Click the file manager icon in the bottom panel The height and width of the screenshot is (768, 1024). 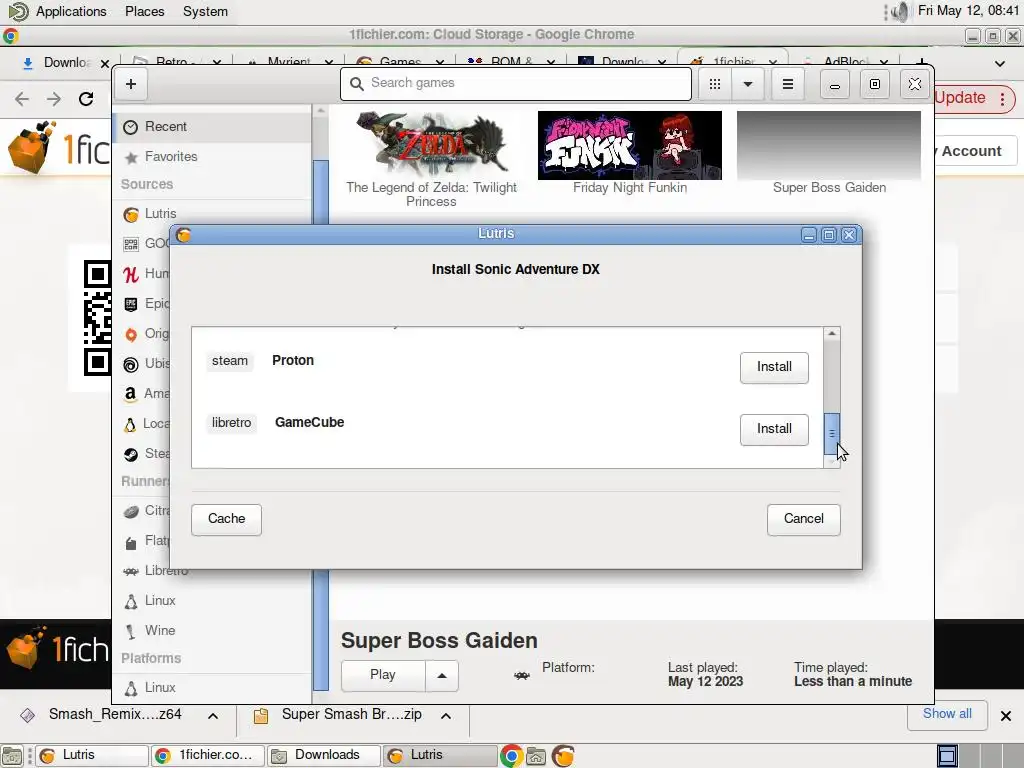click(x=536, y=756)
